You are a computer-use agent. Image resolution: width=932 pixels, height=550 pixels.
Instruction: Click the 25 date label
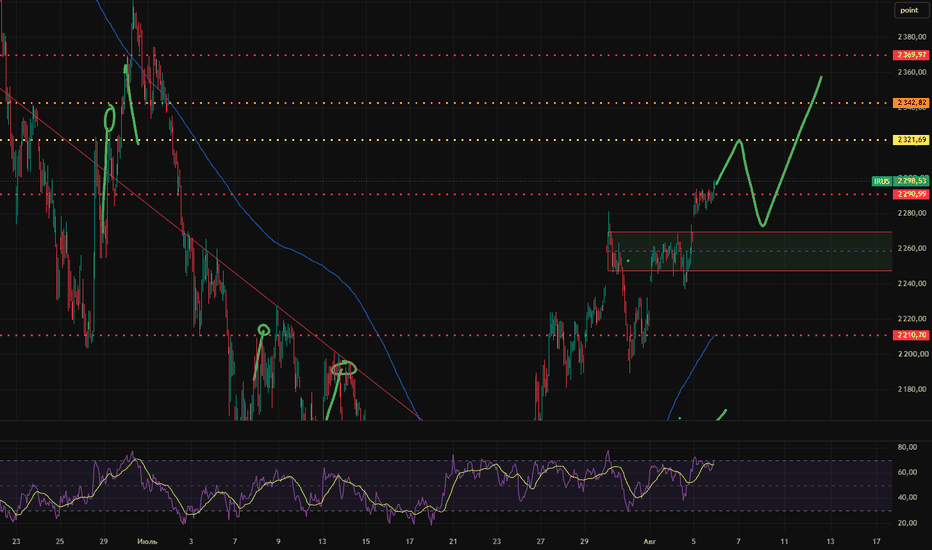tap(59, 542)
